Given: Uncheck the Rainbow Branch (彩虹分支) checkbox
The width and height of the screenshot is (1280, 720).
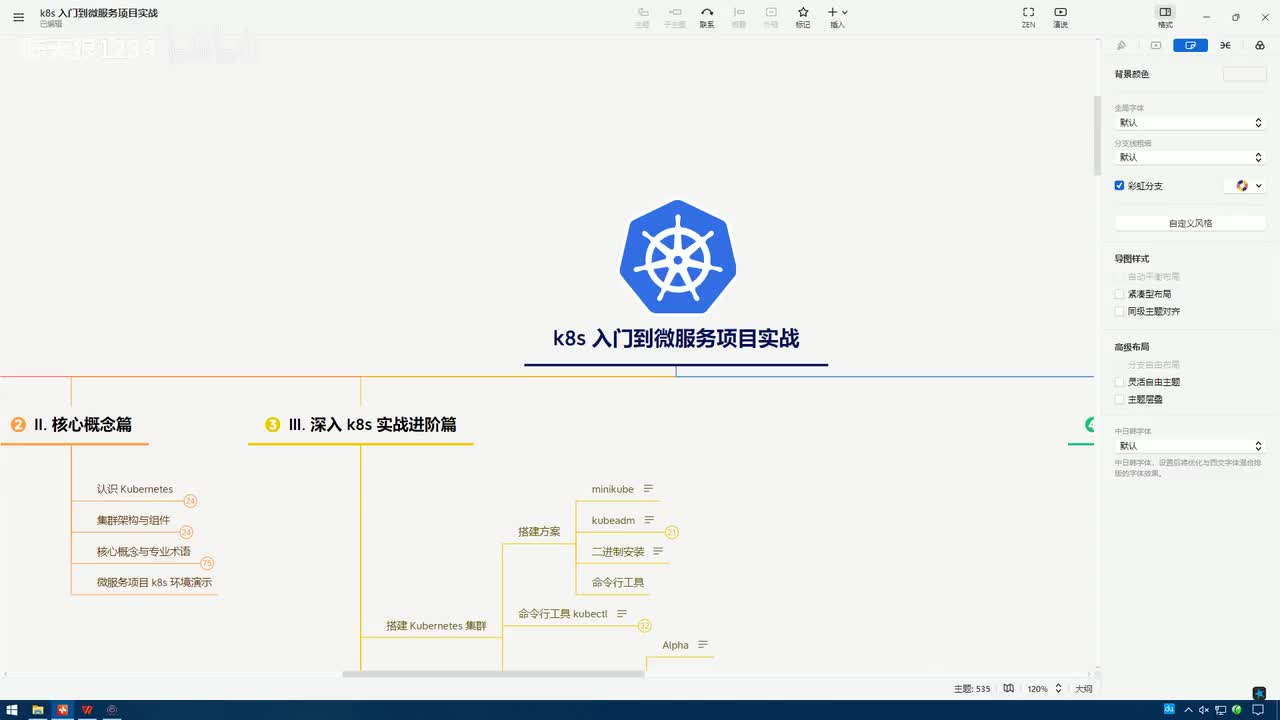Looking at the screenshot, I should click(x=1119, y=185).
